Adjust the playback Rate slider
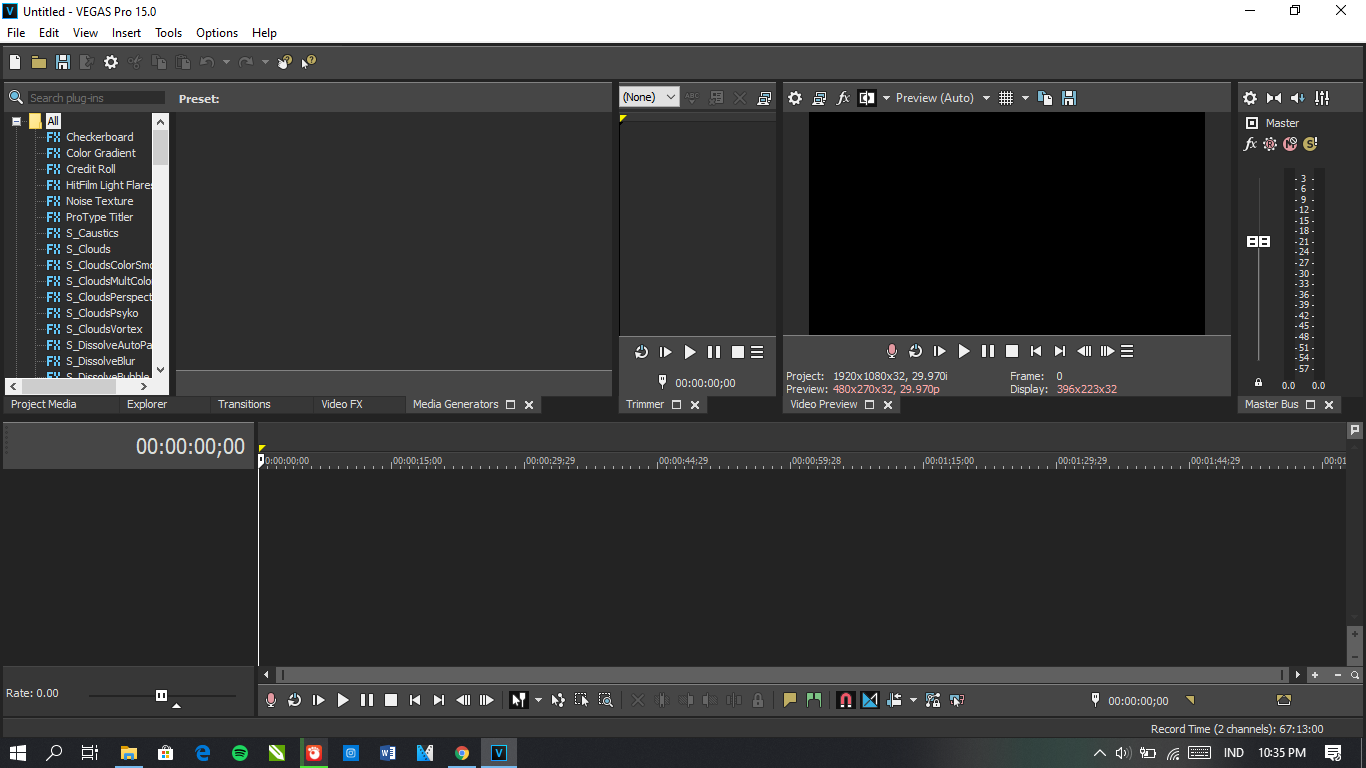The width and height of the screenshot is (1366, 768). [161, 695]
